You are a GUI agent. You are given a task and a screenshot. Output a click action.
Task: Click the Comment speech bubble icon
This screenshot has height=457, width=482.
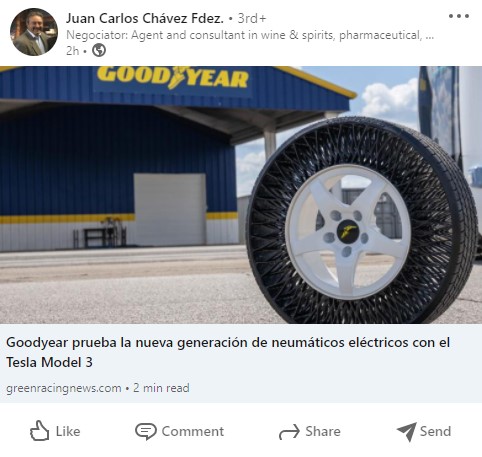(x=146, y=431)
